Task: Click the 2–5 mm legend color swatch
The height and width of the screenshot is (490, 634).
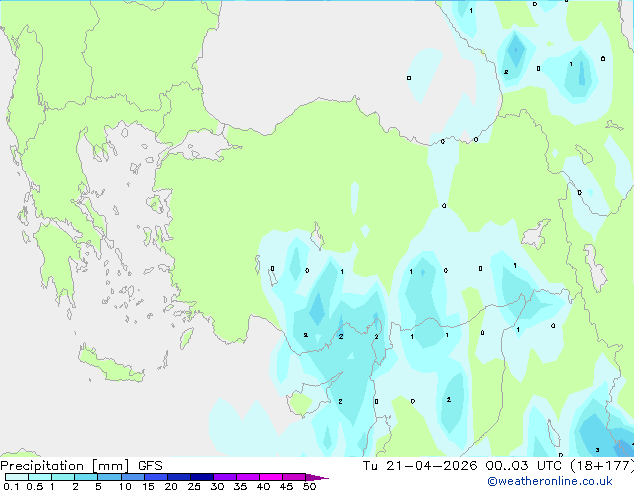Action: click(86, 477)
